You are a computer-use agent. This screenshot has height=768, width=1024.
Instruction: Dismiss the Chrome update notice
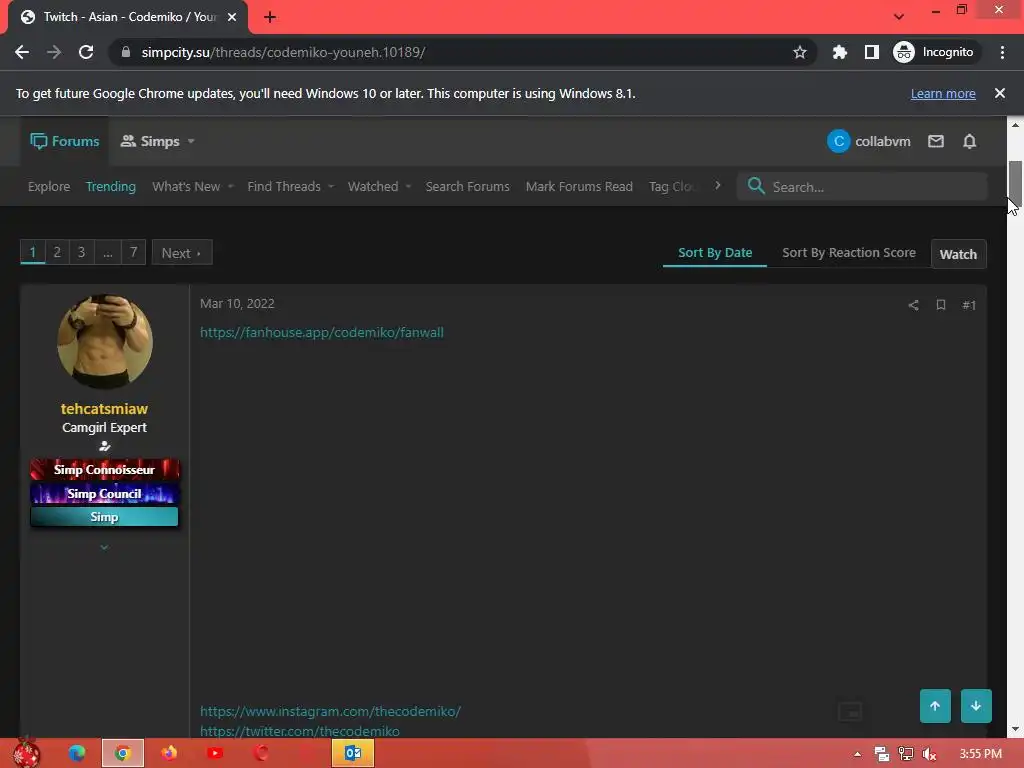click(x=1000, y=93)
